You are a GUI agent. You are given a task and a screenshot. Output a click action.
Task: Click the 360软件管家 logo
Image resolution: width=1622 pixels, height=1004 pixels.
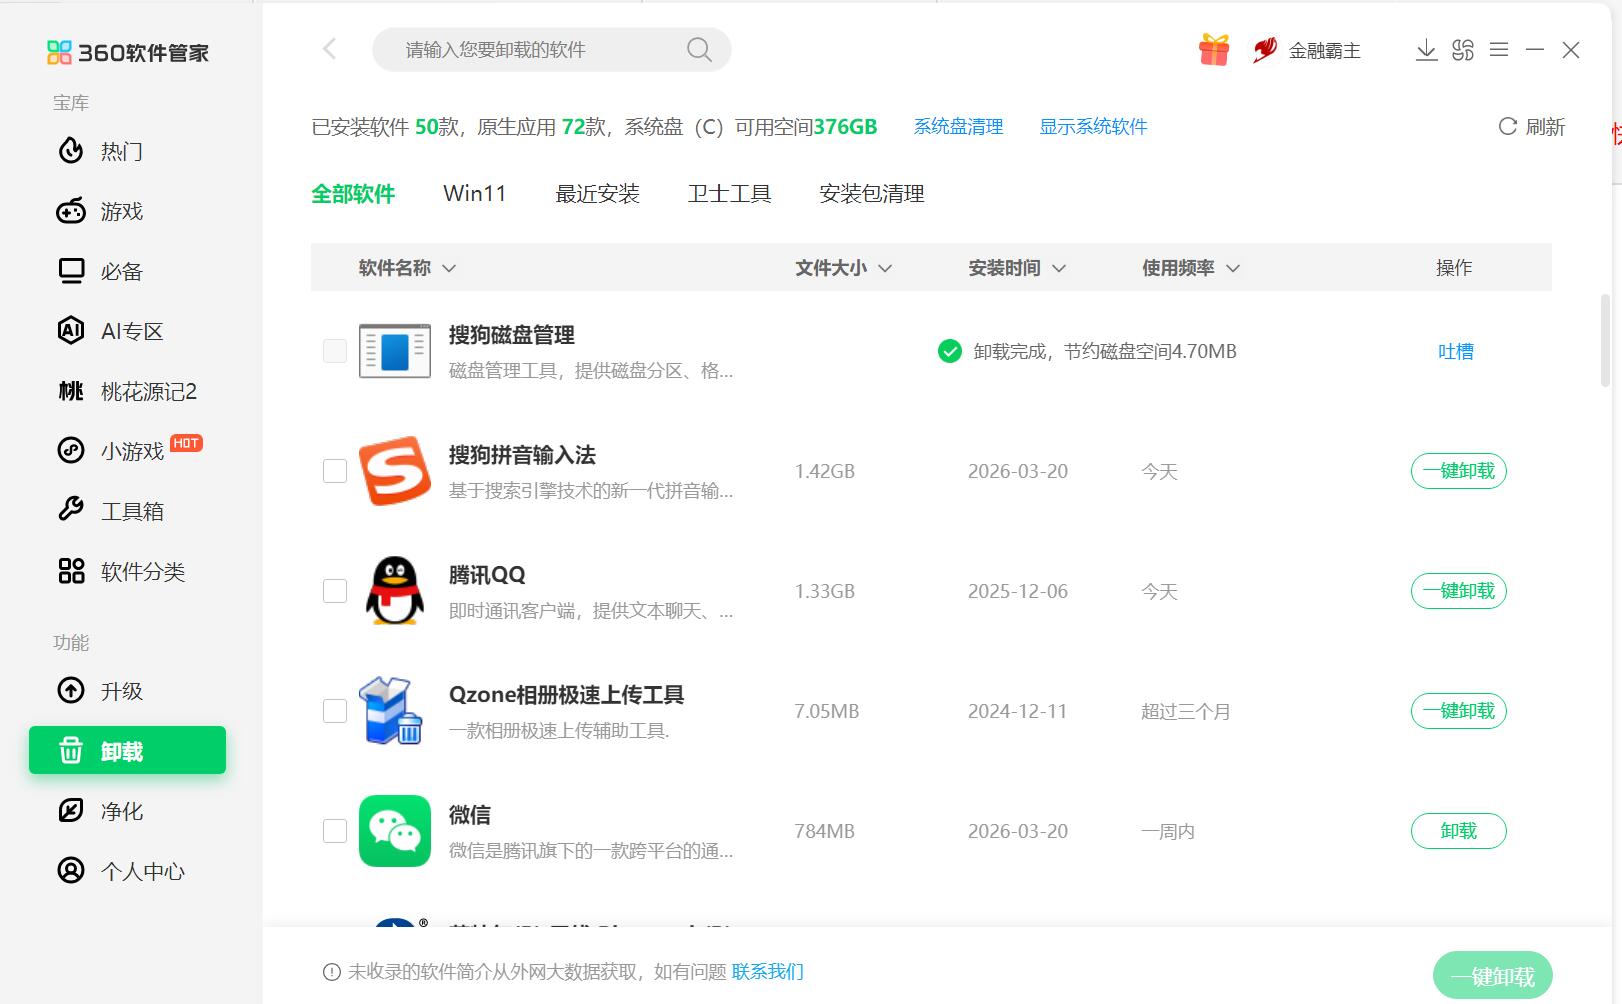pos(128,52)
